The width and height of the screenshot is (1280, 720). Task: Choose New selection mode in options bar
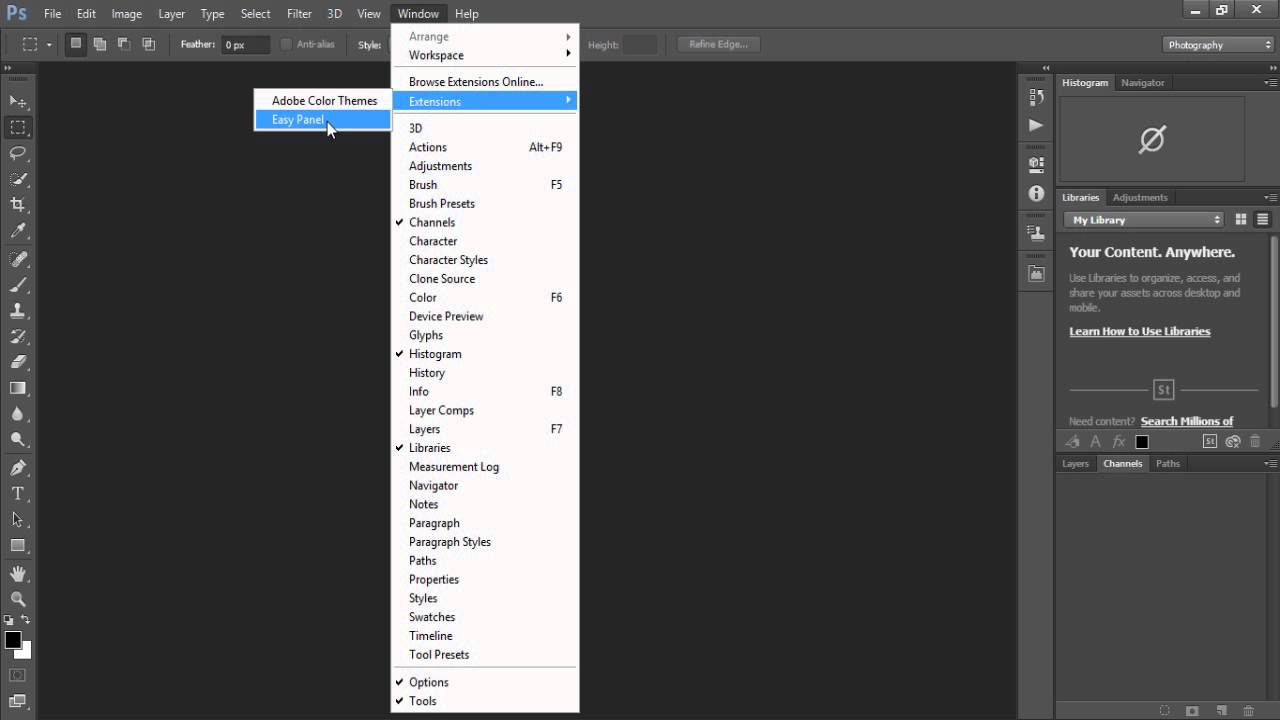(x=75, y=44)
